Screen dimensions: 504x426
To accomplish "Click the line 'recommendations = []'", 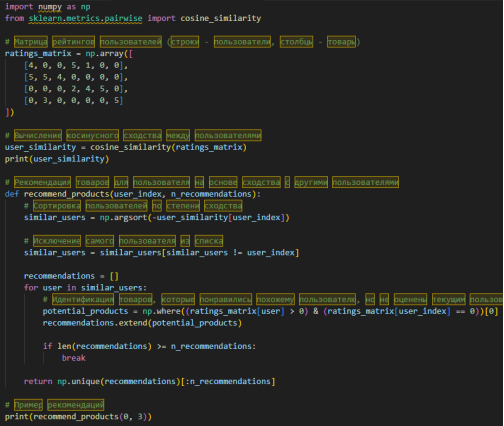I will 71,276.
